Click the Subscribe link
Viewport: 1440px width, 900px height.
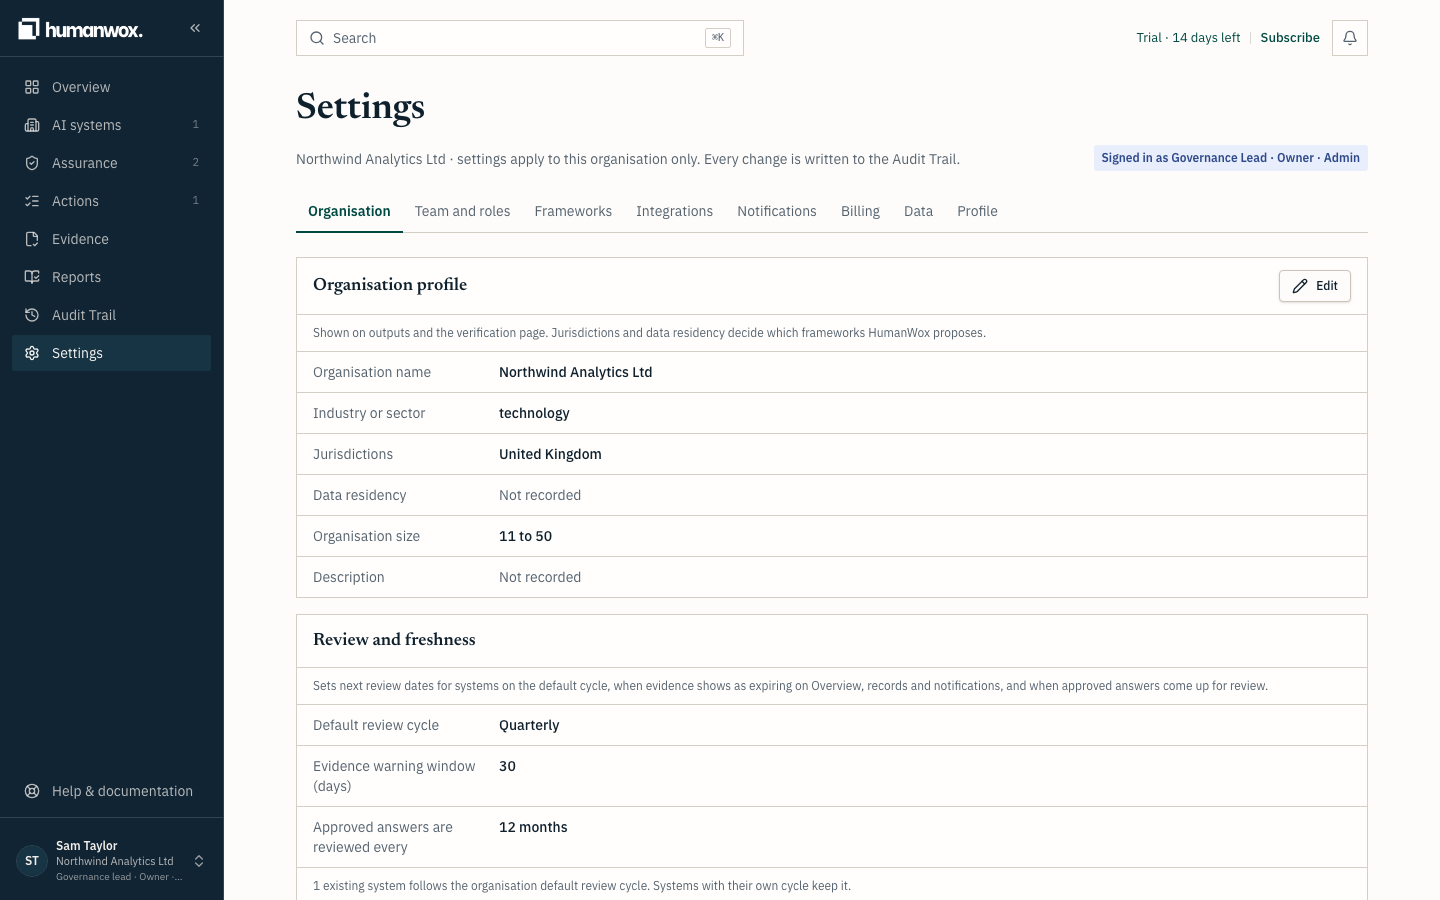pyautogui.click(x=1290, y=38)
